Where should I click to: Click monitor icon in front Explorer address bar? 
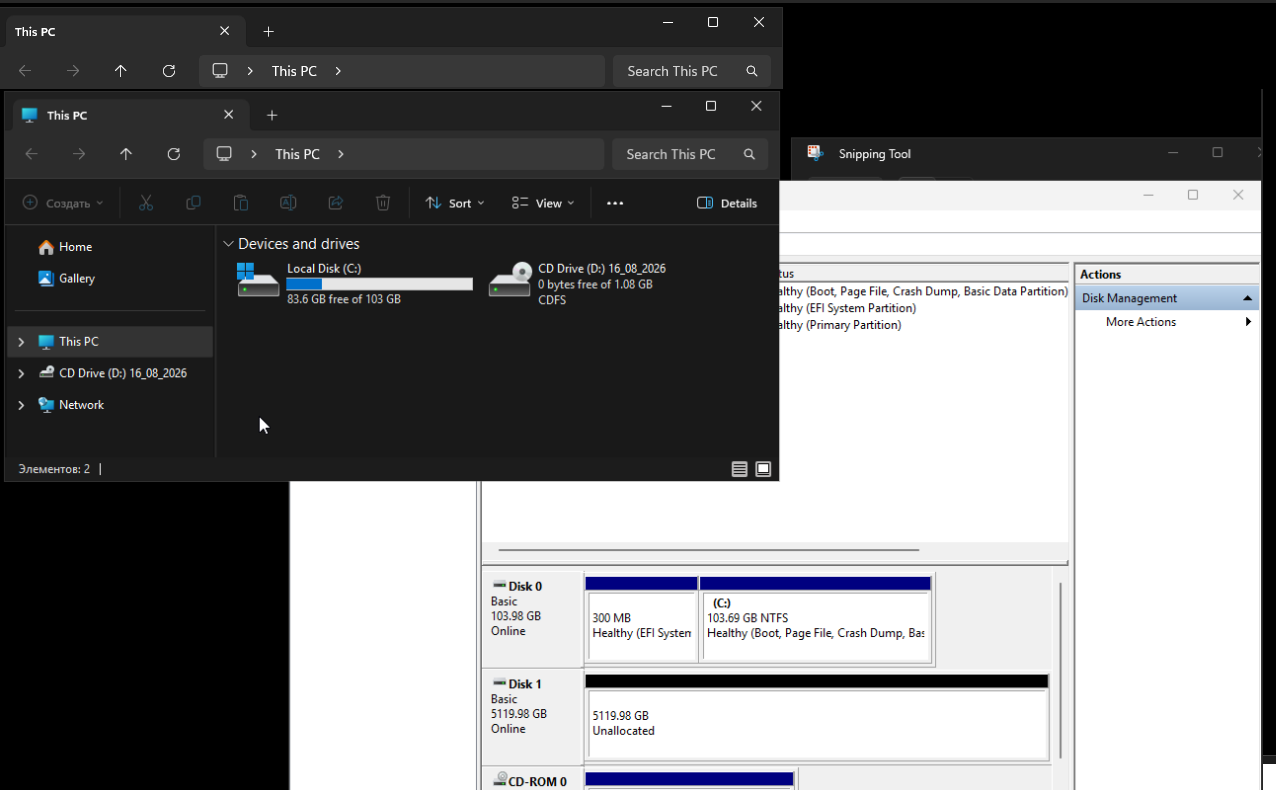pyautogui.click(x=224, y=154)
